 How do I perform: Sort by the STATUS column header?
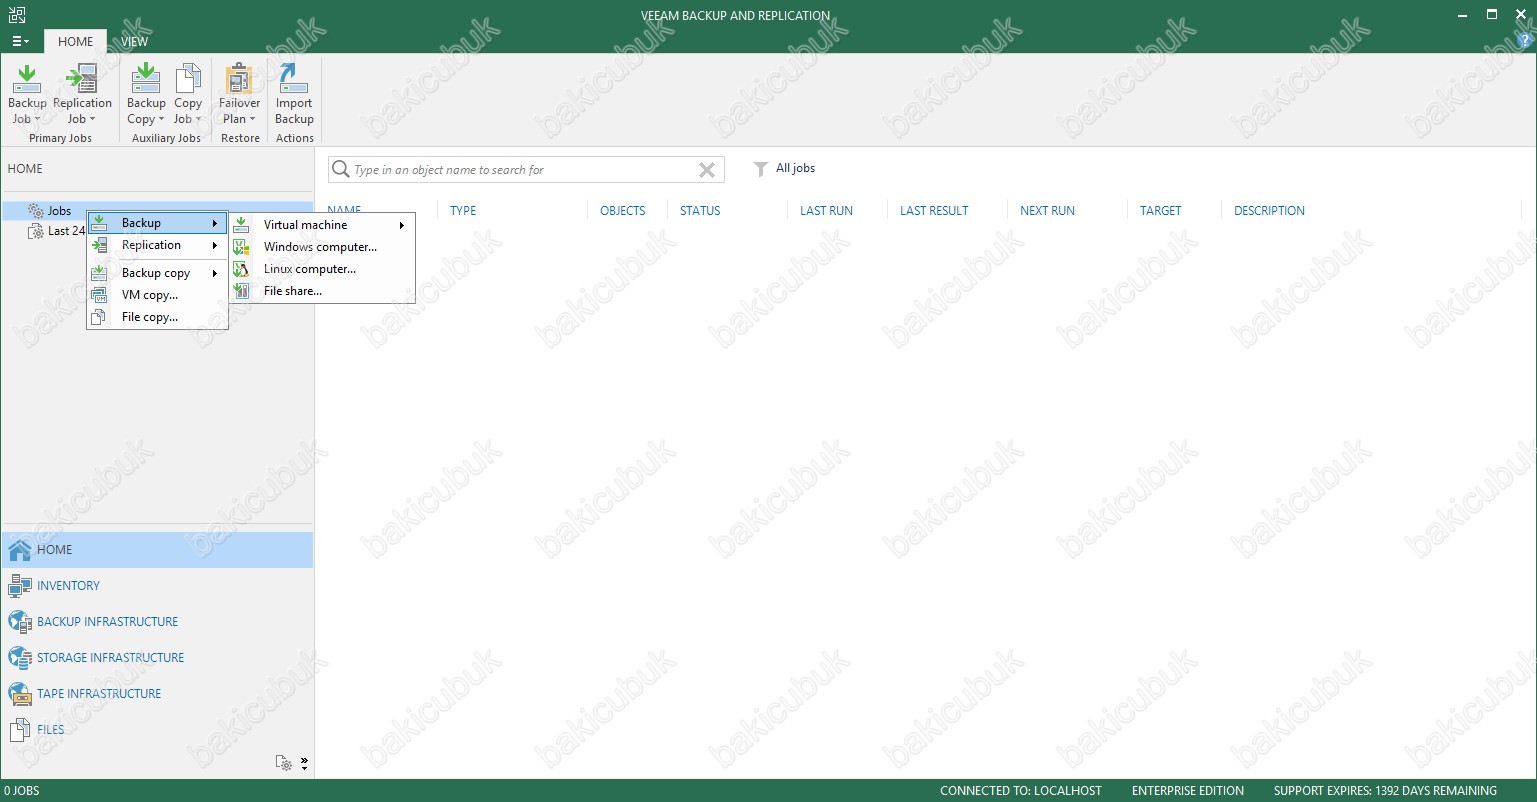[x=700, y=211]
